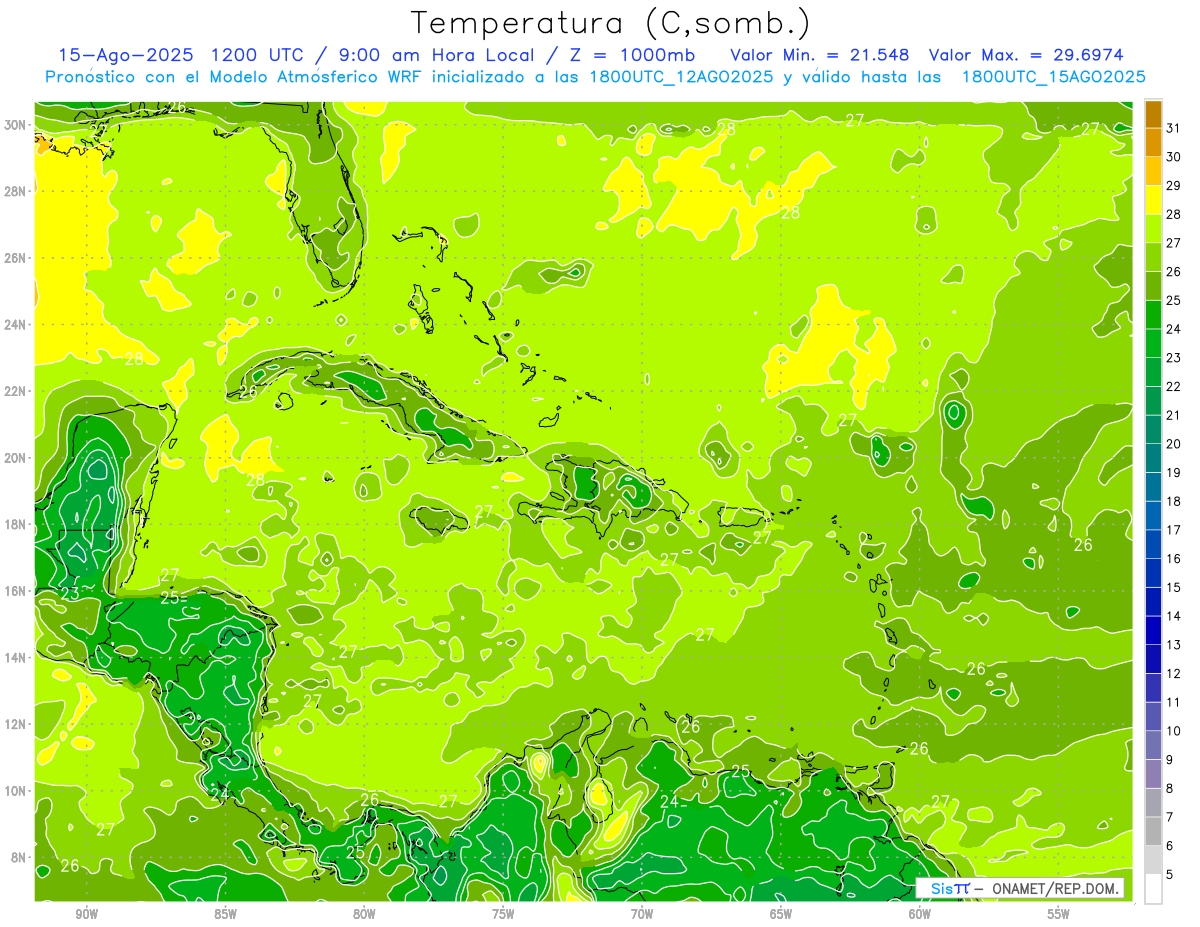Click the 15 value on the color scale
Image resolution: width=1200 pixels, height=927 pixels.
click(x=1174, y=587)
